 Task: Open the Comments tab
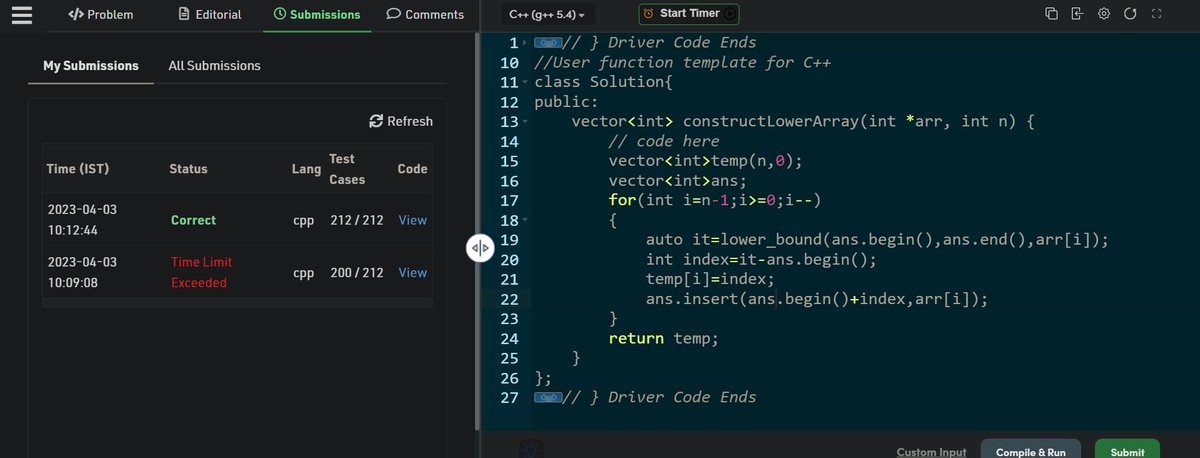click(x=425, y=15)
